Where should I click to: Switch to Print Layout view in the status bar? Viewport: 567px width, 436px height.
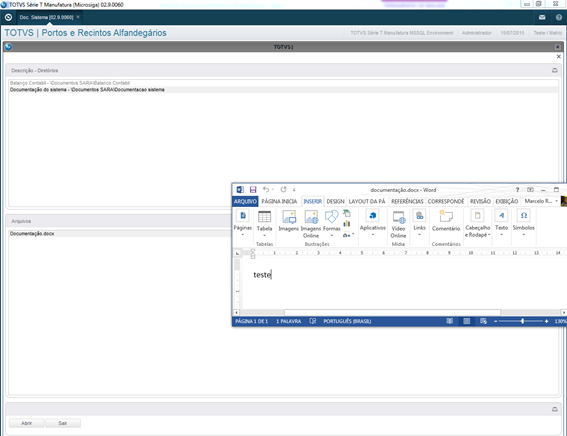click(x=467, y=321)
